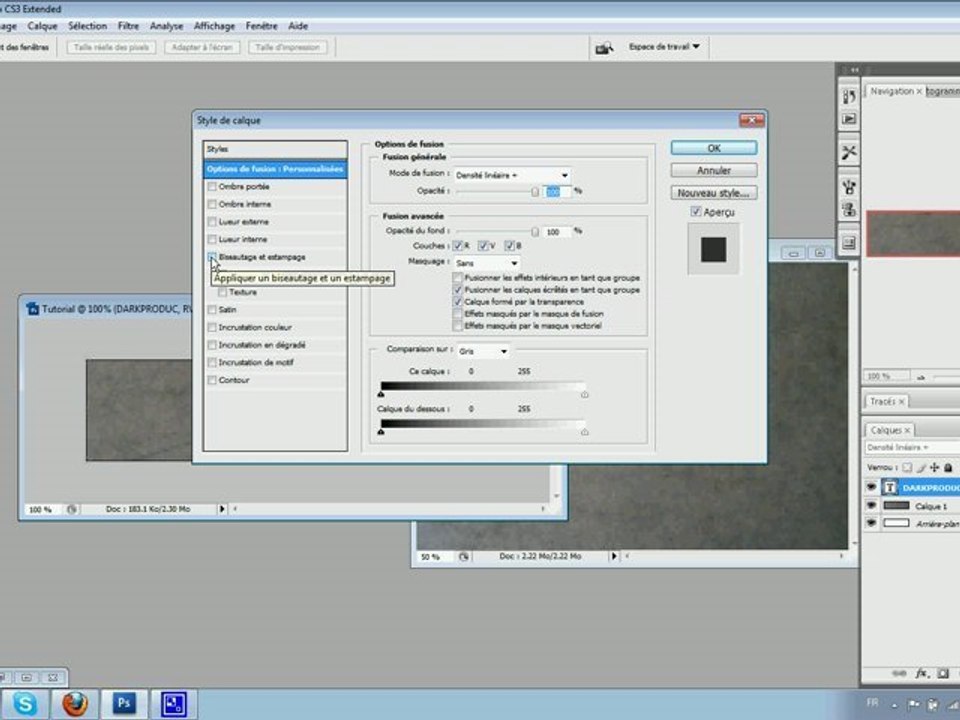Hide the Calque 1 layer

871,506
